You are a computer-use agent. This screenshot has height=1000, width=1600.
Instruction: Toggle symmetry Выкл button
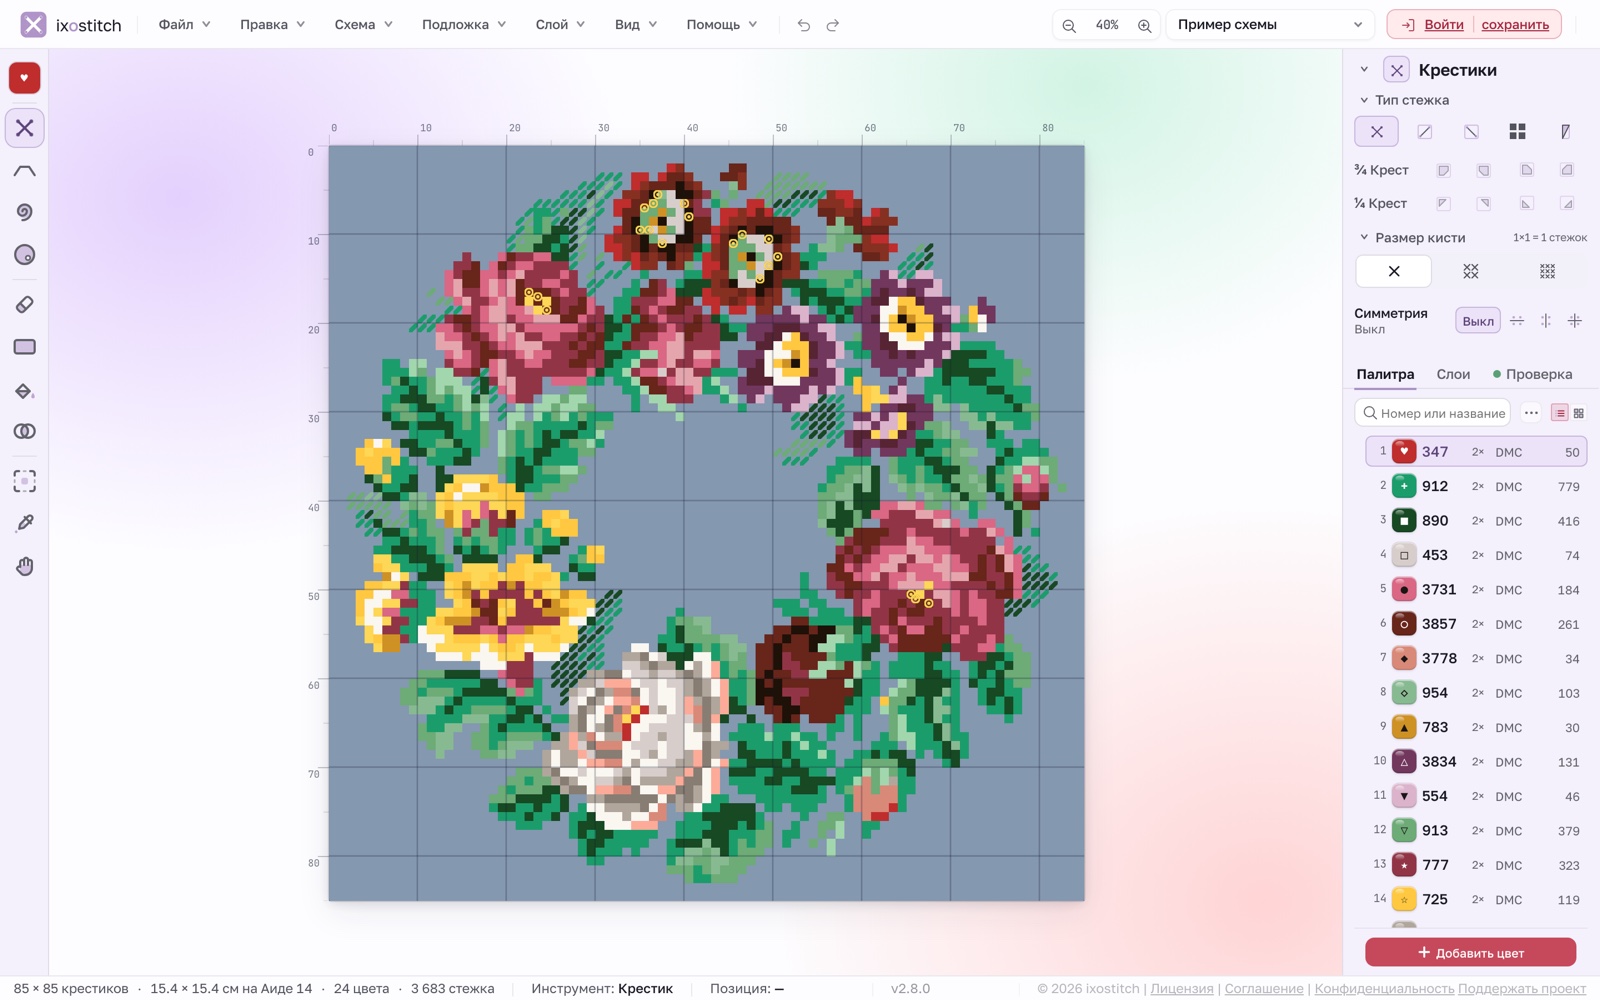[x=1477, y=321]
